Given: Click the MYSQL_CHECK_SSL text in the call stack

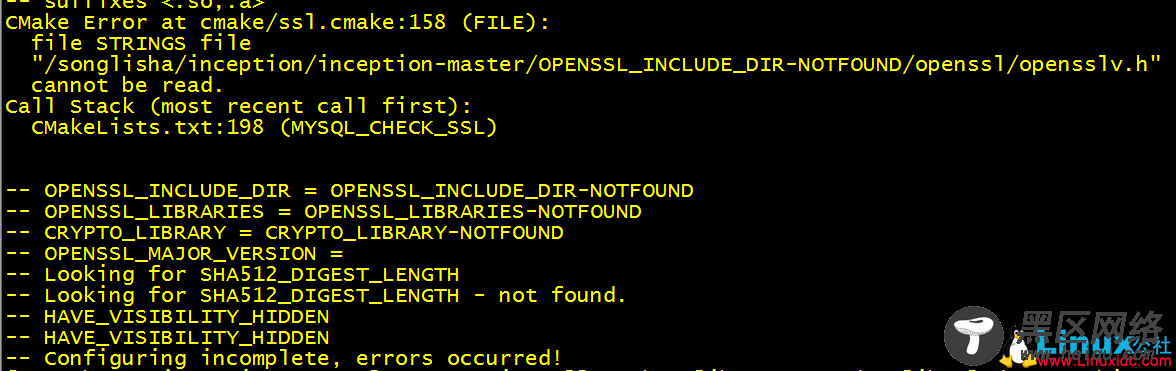Looking at the screenshot, I should (x=387, y=127).
